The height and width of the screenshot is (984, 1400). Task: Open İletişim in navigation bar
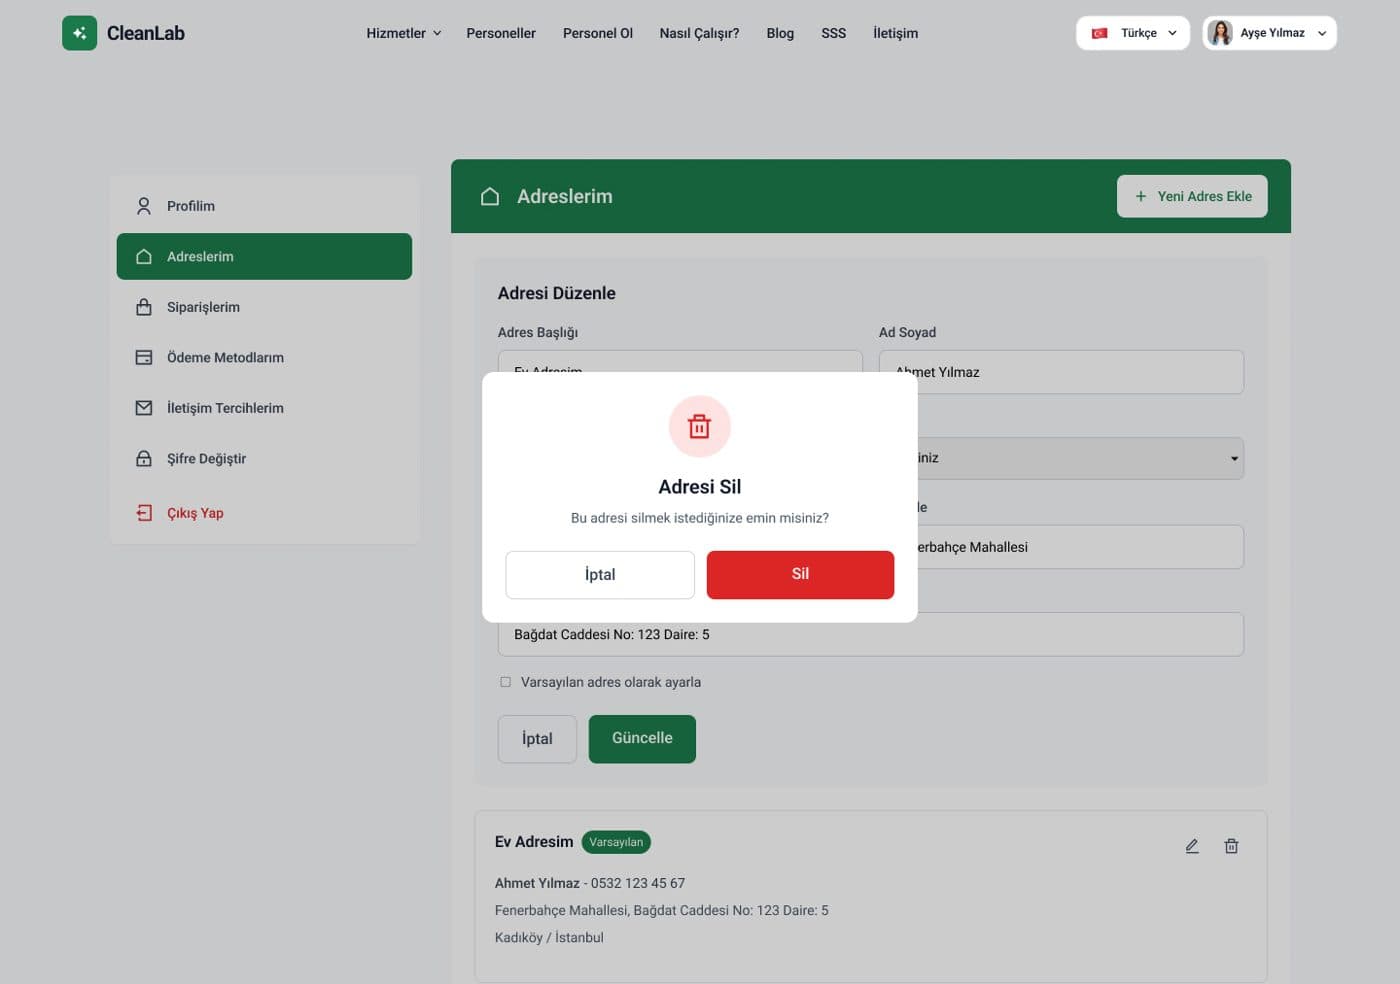[x=895, y=33]
